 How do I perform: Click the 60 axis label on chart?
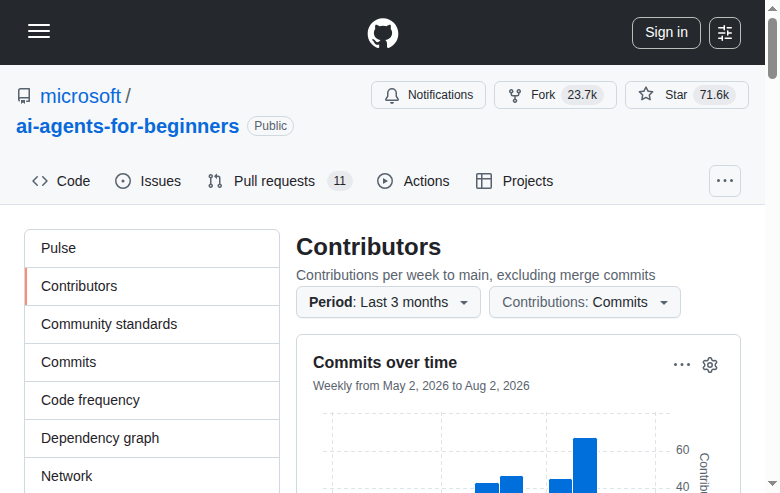682,450
